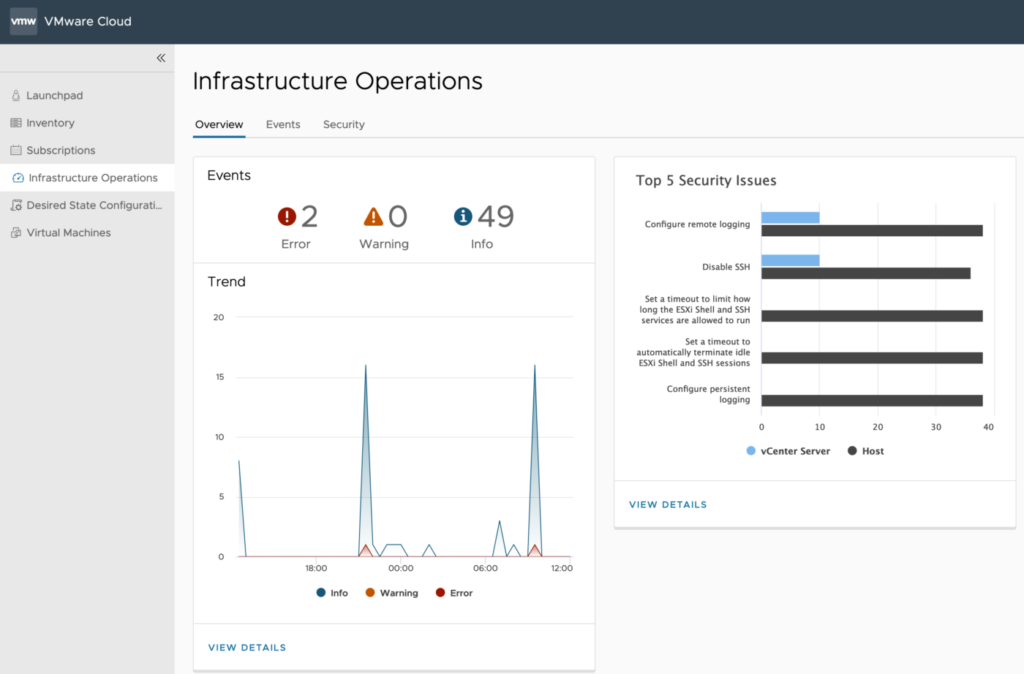The width and height of the screenshot is (1024, 674).
Task: Click the Infrastructure Operations gauge icon
Action: pyautogui.click(x=18, y=178)
